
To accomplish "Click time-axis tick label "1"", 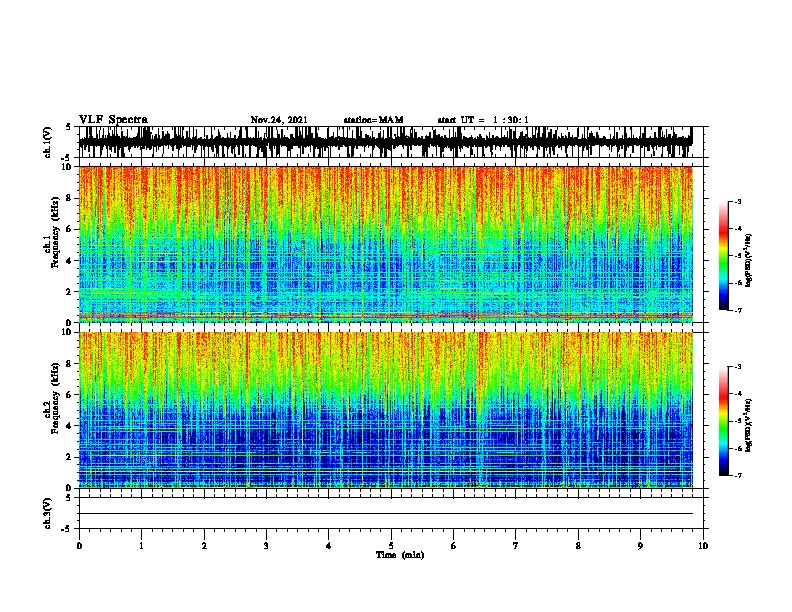I will (141, 546).
